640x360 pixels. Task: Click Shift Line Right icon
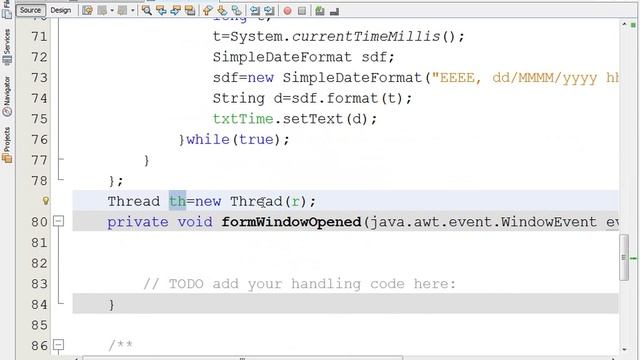[x=269, y=11]
